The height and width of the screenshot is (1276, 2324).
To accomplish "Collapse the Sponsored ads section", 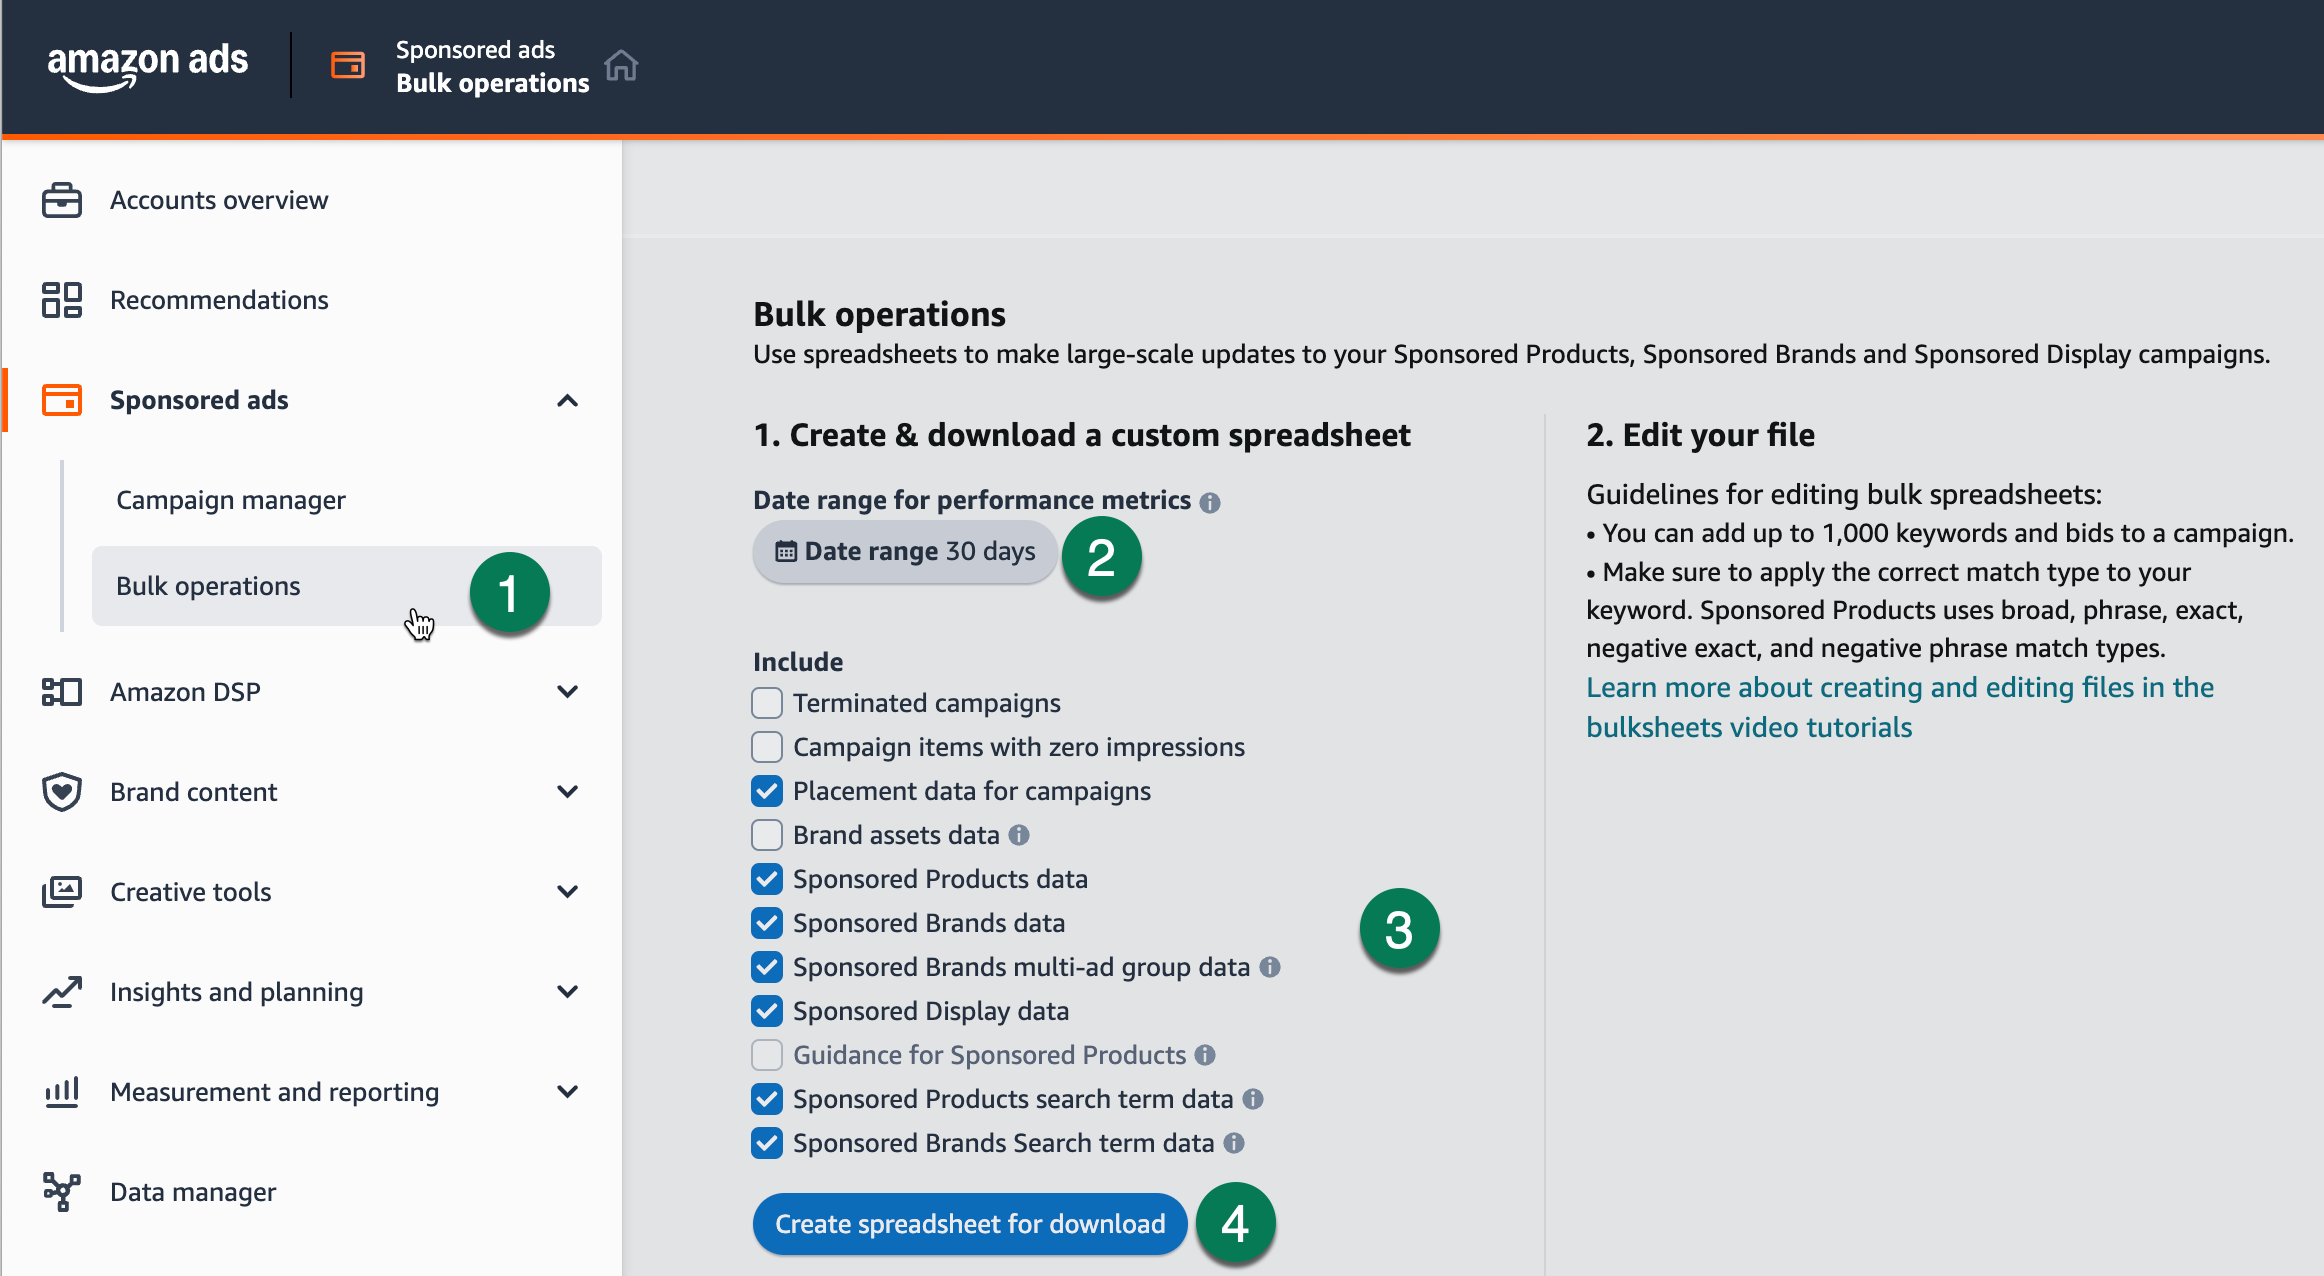I will click(x=568, y=400).
